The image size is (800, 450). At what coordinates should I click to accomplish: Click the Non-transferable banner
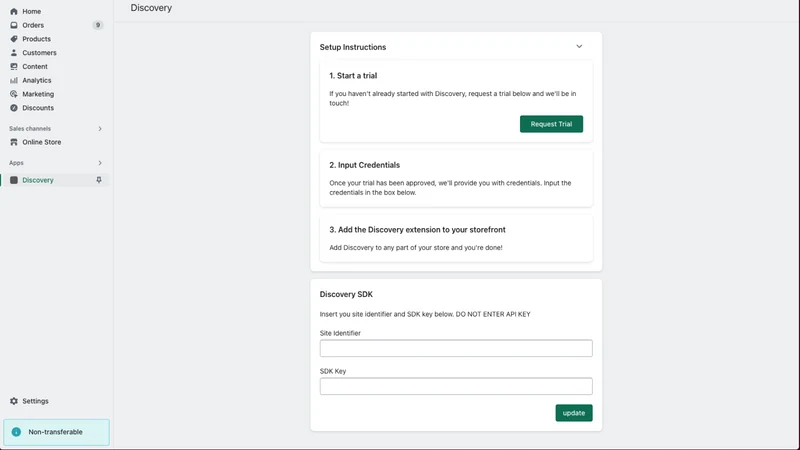click(x=56, y=432)
